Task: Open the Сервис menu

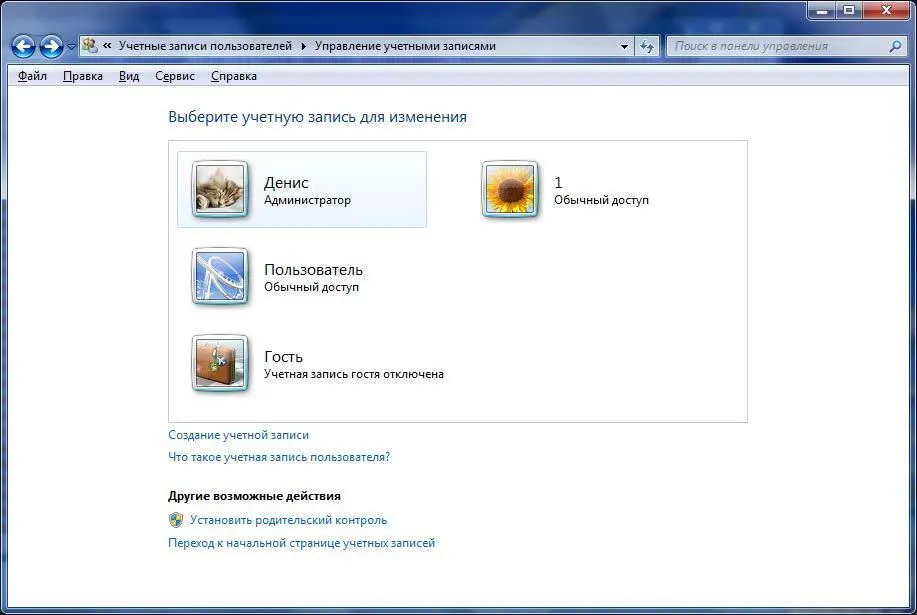Action: coord(175,76)
